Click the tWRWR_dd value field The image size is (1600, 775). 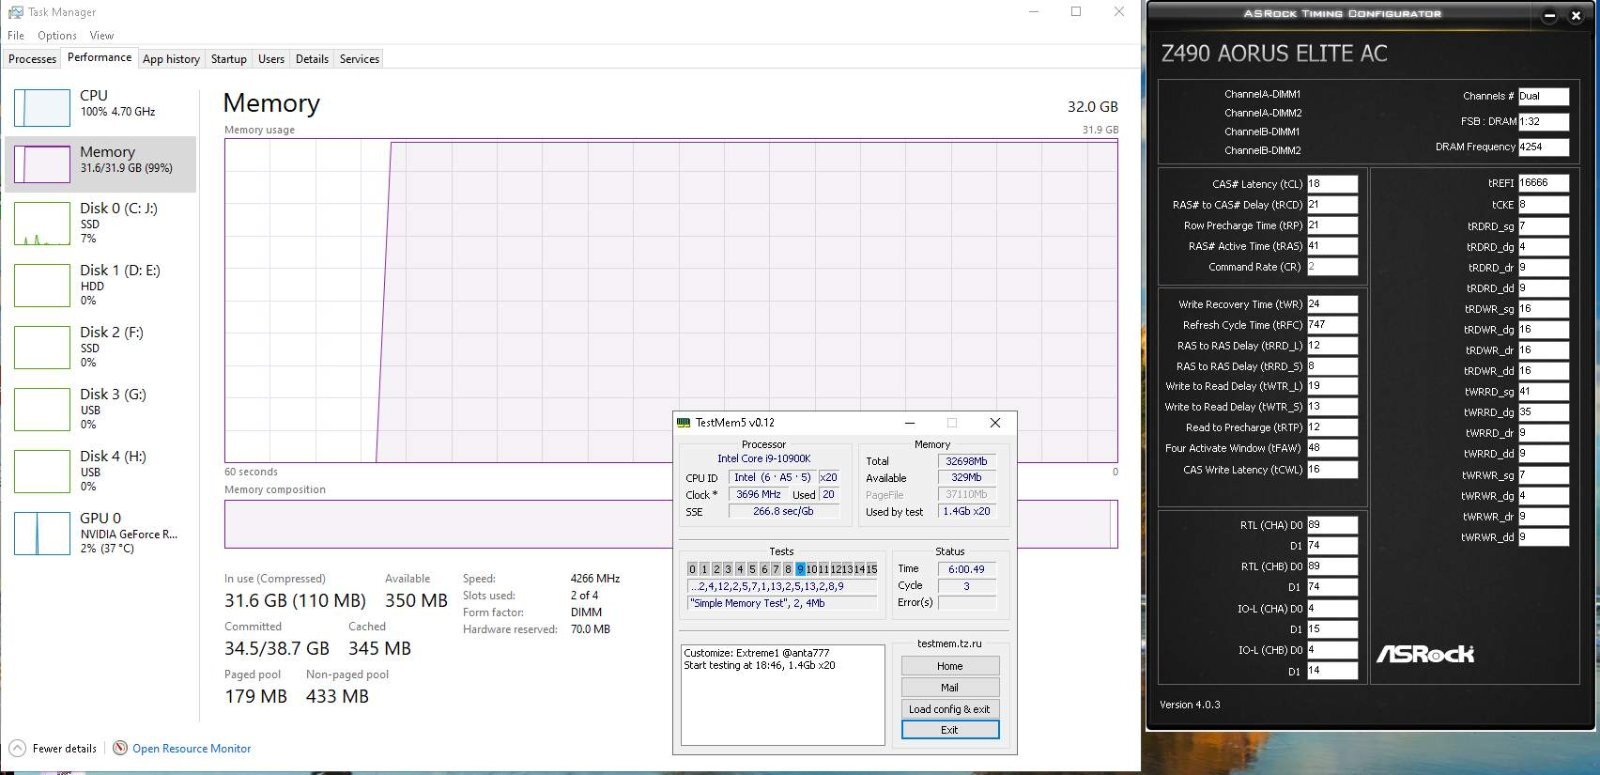point(1543,537)
